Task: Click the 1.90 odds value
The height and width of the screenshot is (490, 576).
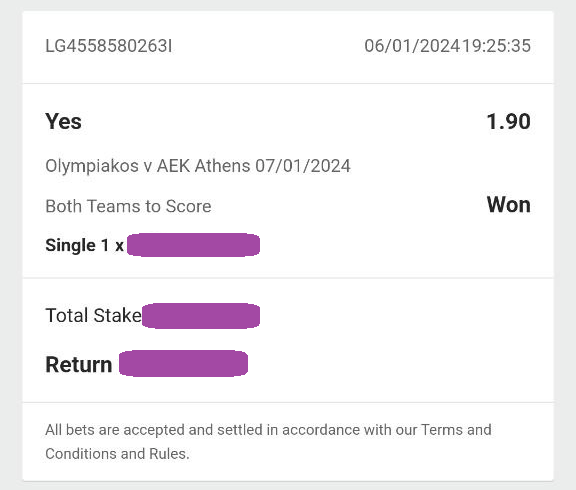Action: tap(508, 122)
